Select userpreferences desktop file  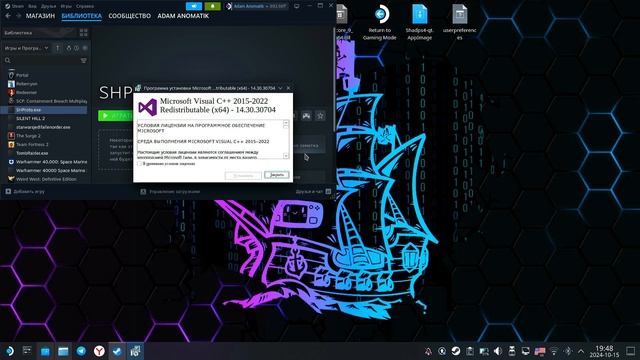click(460, 22)
